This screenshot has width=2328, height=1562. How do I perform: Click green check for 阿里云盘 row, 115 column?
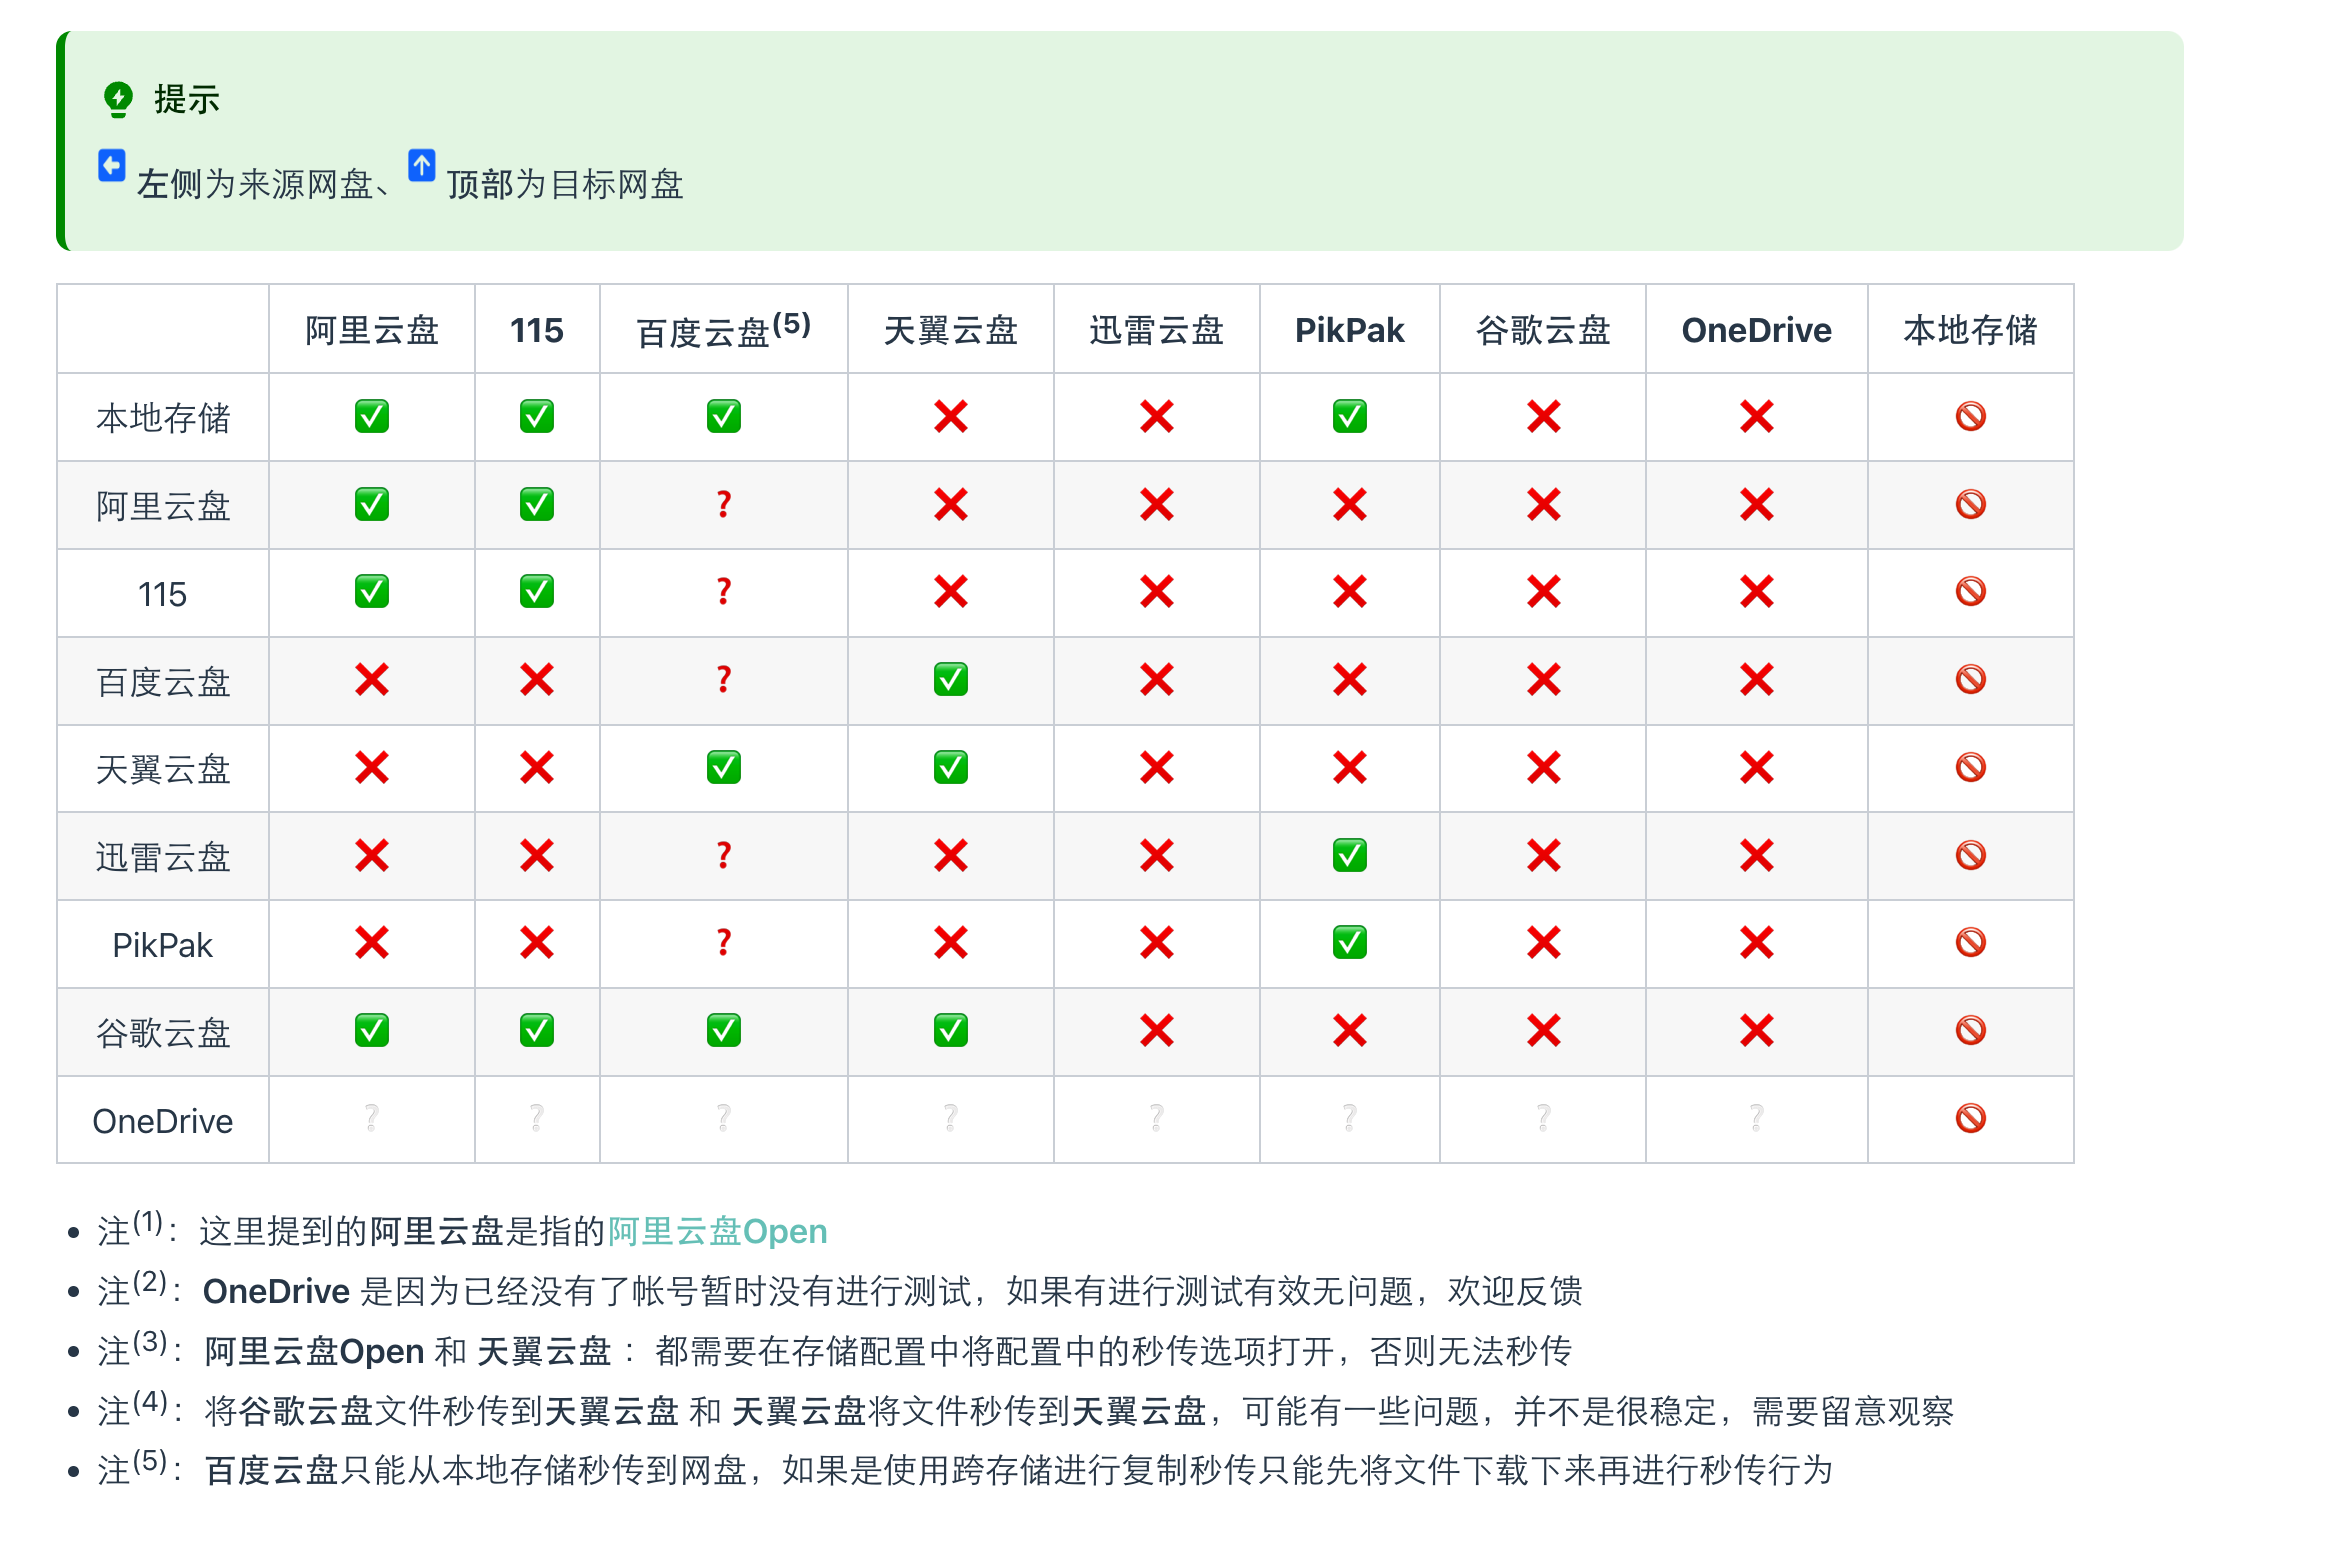point(537,504)
